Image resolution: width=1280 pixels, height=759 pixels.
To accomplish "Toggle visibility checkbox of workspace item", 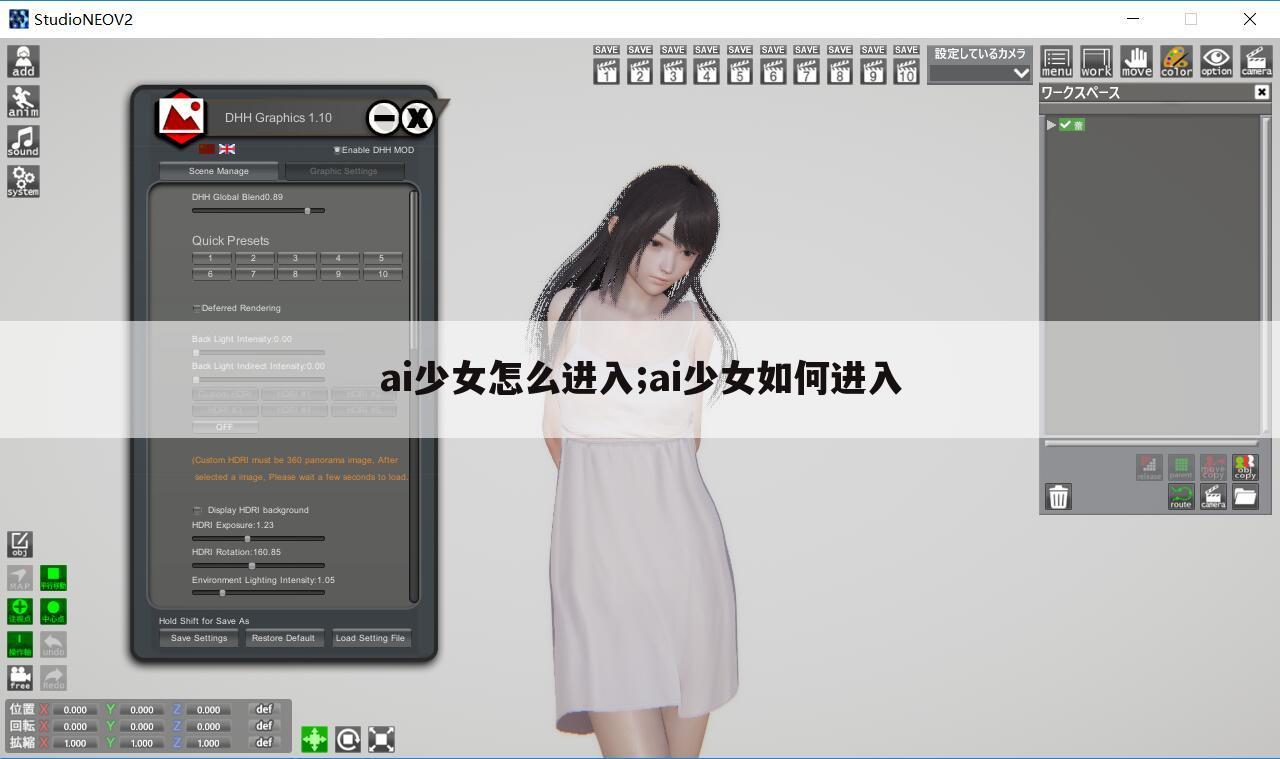I will (x=1066, y=125).
